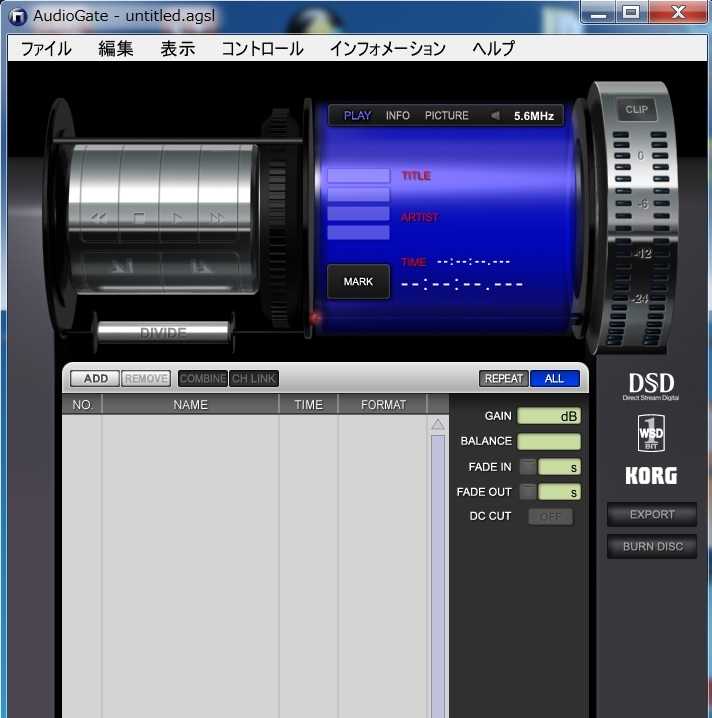Enable the FADE IN checkbox

[x=528, y=467]
